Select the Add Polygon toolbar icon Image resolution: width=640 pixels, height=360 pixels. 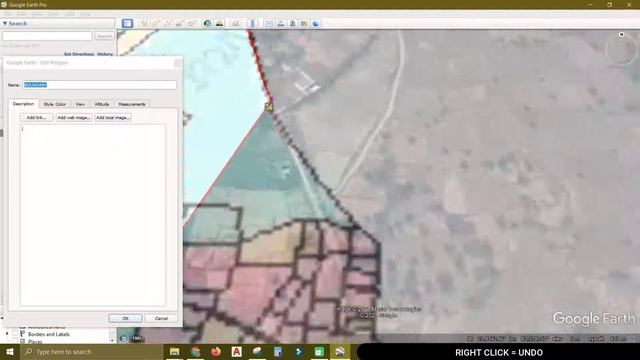click(x=156, y=23)
